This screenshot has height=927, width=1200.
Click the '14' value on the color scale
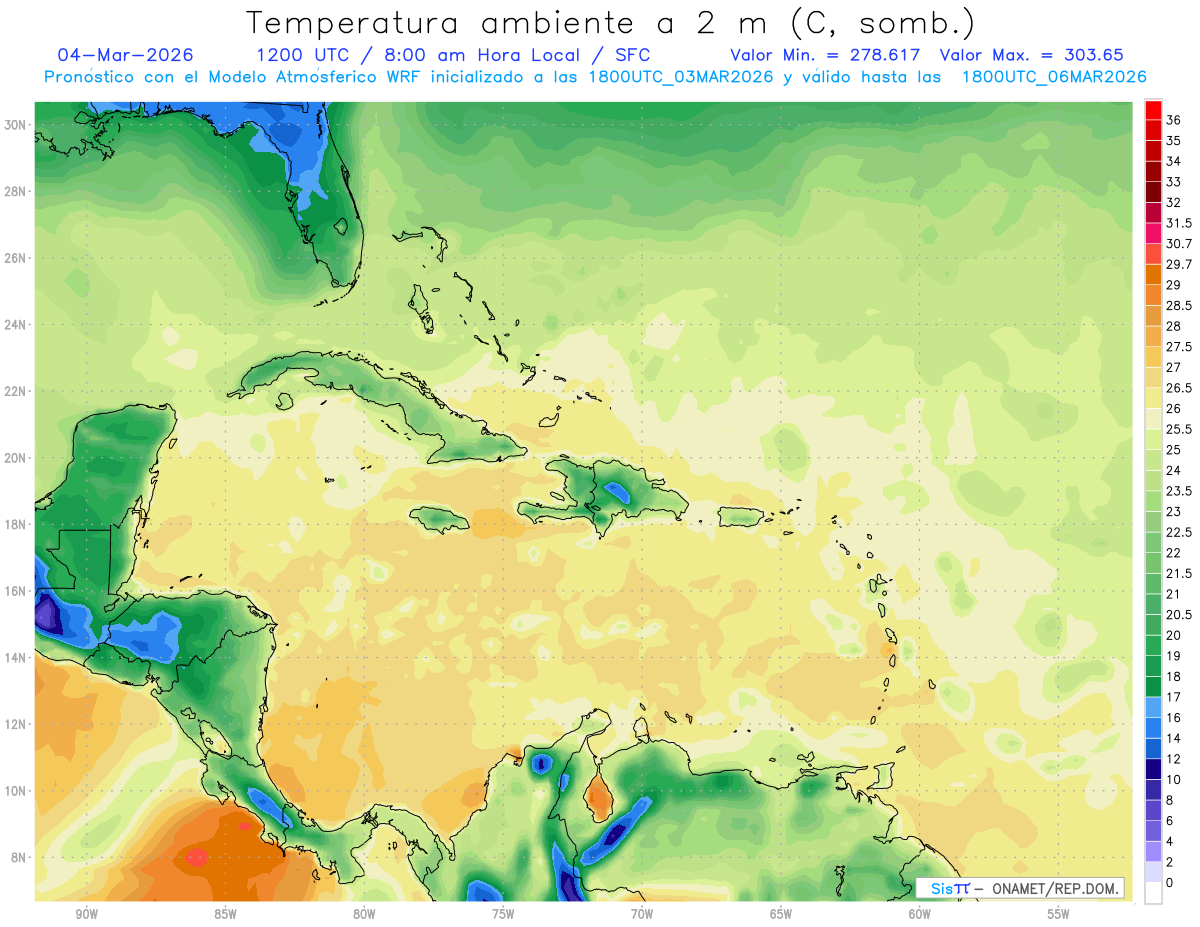coord(1174,738)
